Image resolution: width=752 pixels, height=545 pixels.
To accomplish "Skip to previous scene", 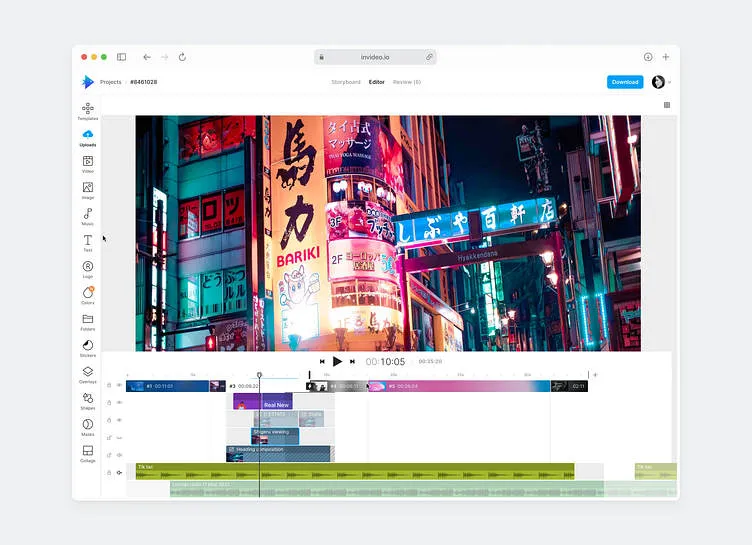I will pyautogui.click(x=322, y=361).
